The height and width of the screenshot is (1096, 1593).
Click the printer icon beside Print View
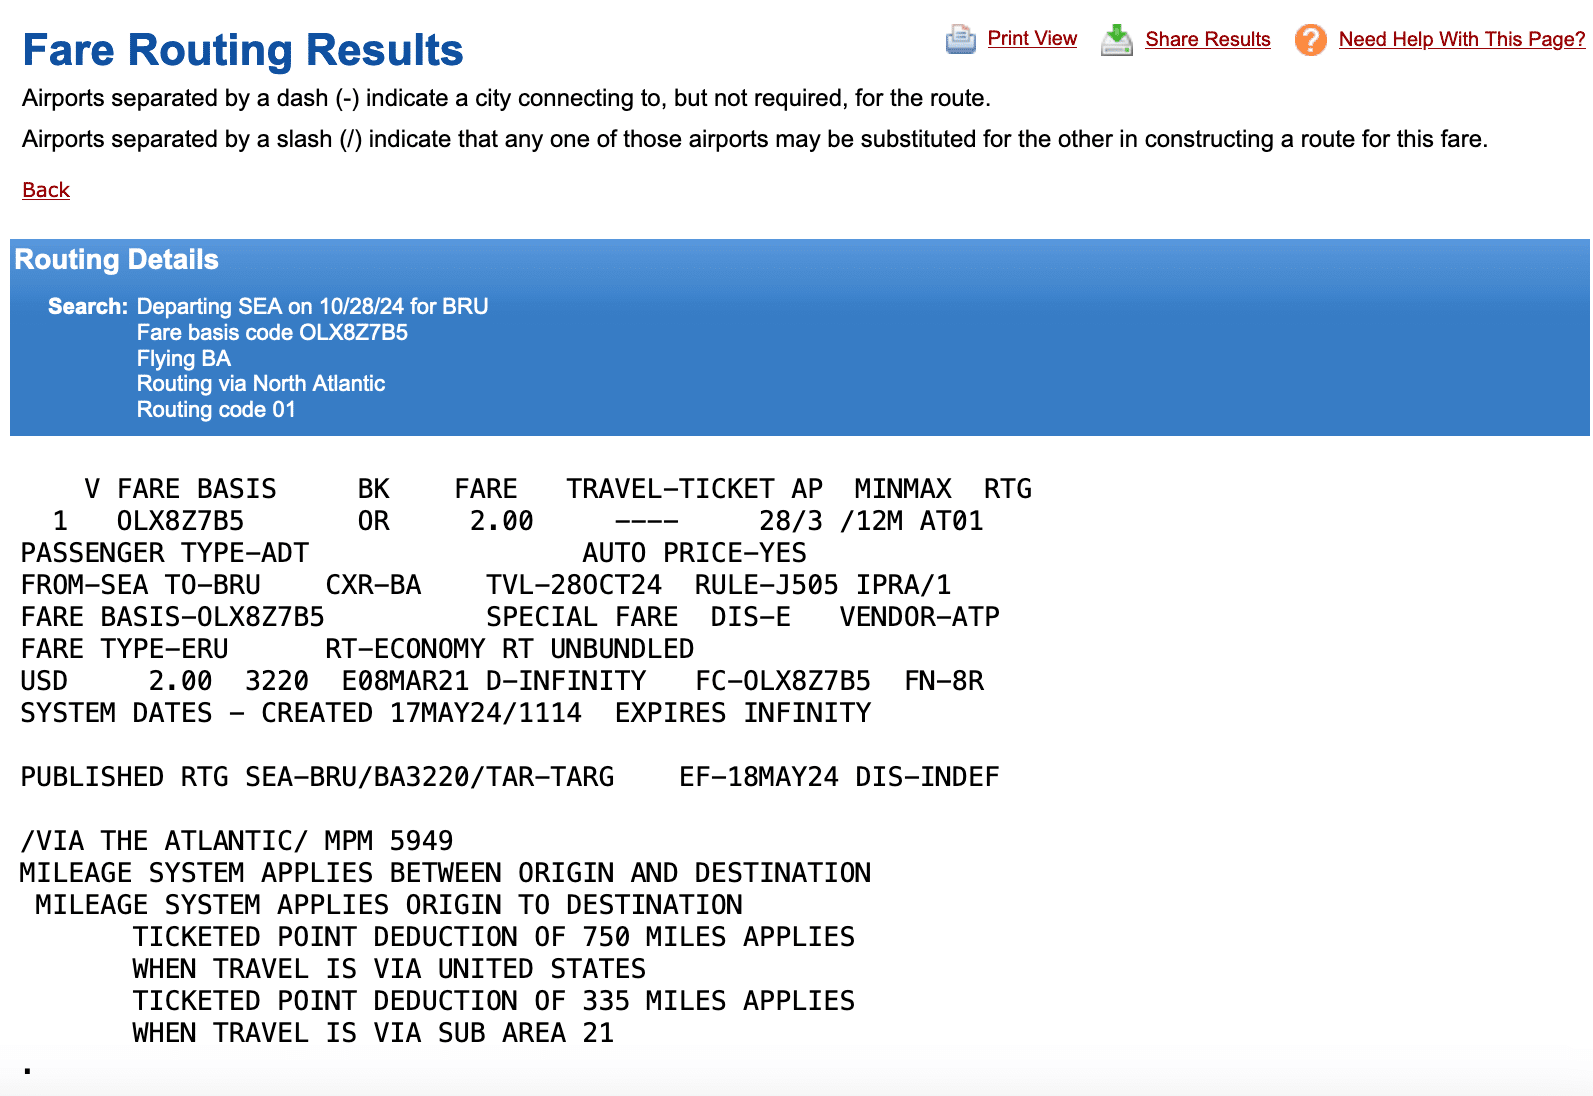pyautogui.click(x=960, y=39)
